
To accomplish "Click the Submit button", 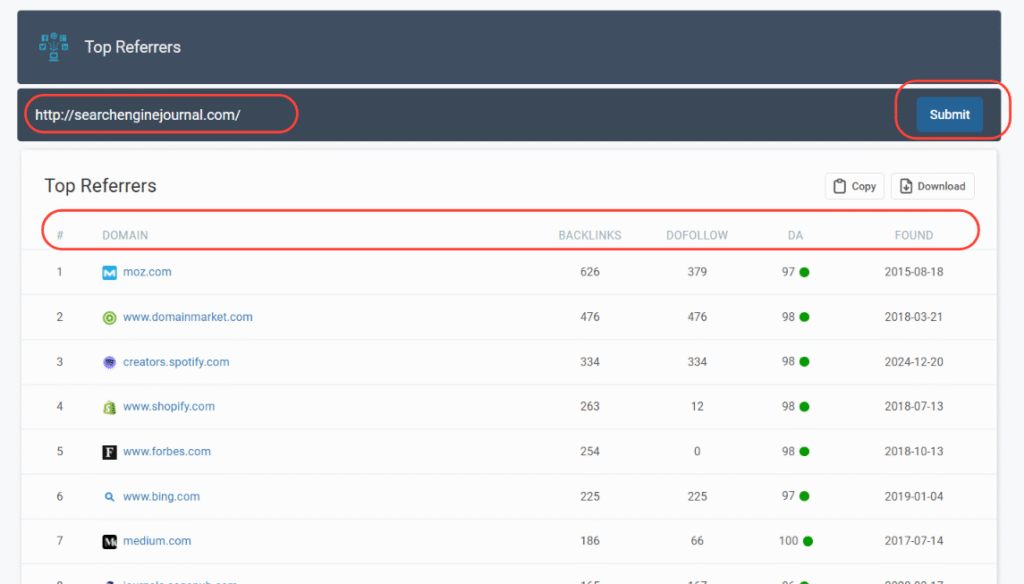I will point(949,114).
